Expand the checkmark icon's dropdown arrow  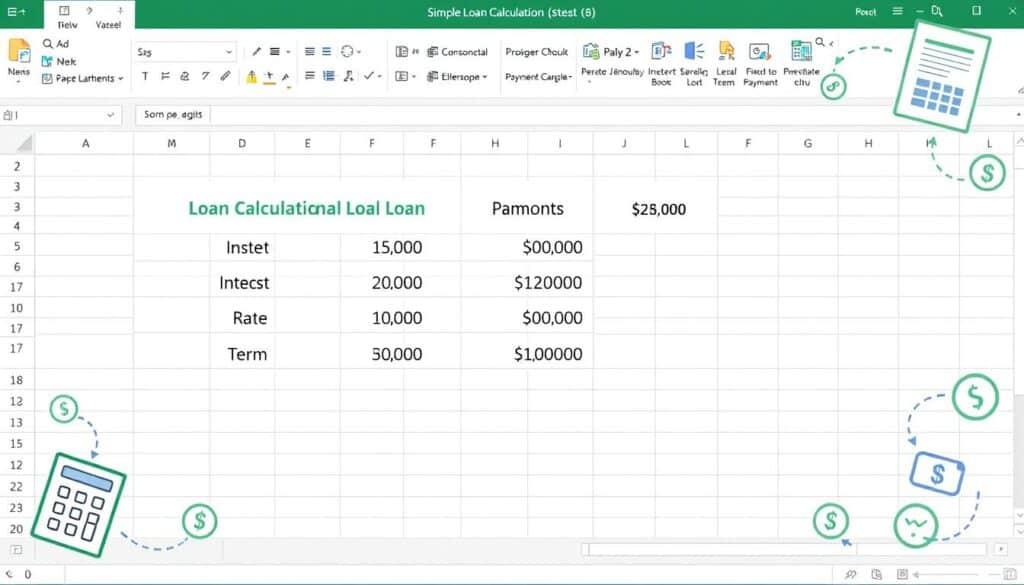(379, 77)
